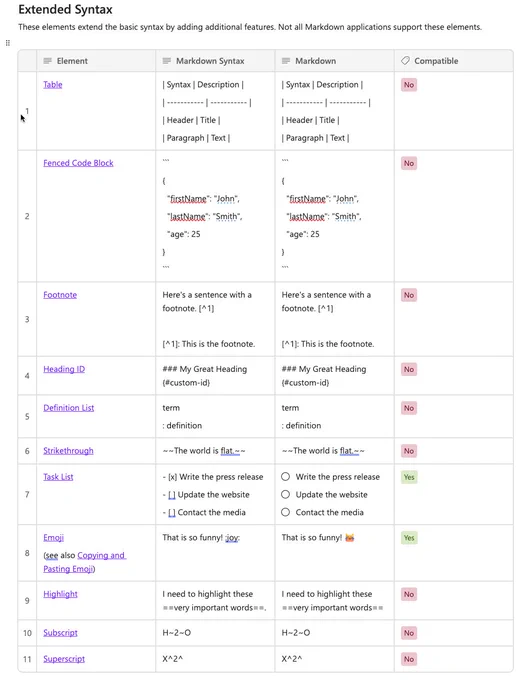
Task: Click the text icon beside Markdown Syntax header
Action: [166, 61]
